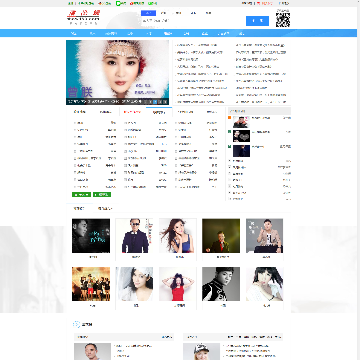360x360 pixels.
Task: Click the QR code image in header
Action: (x=283, y=20)
